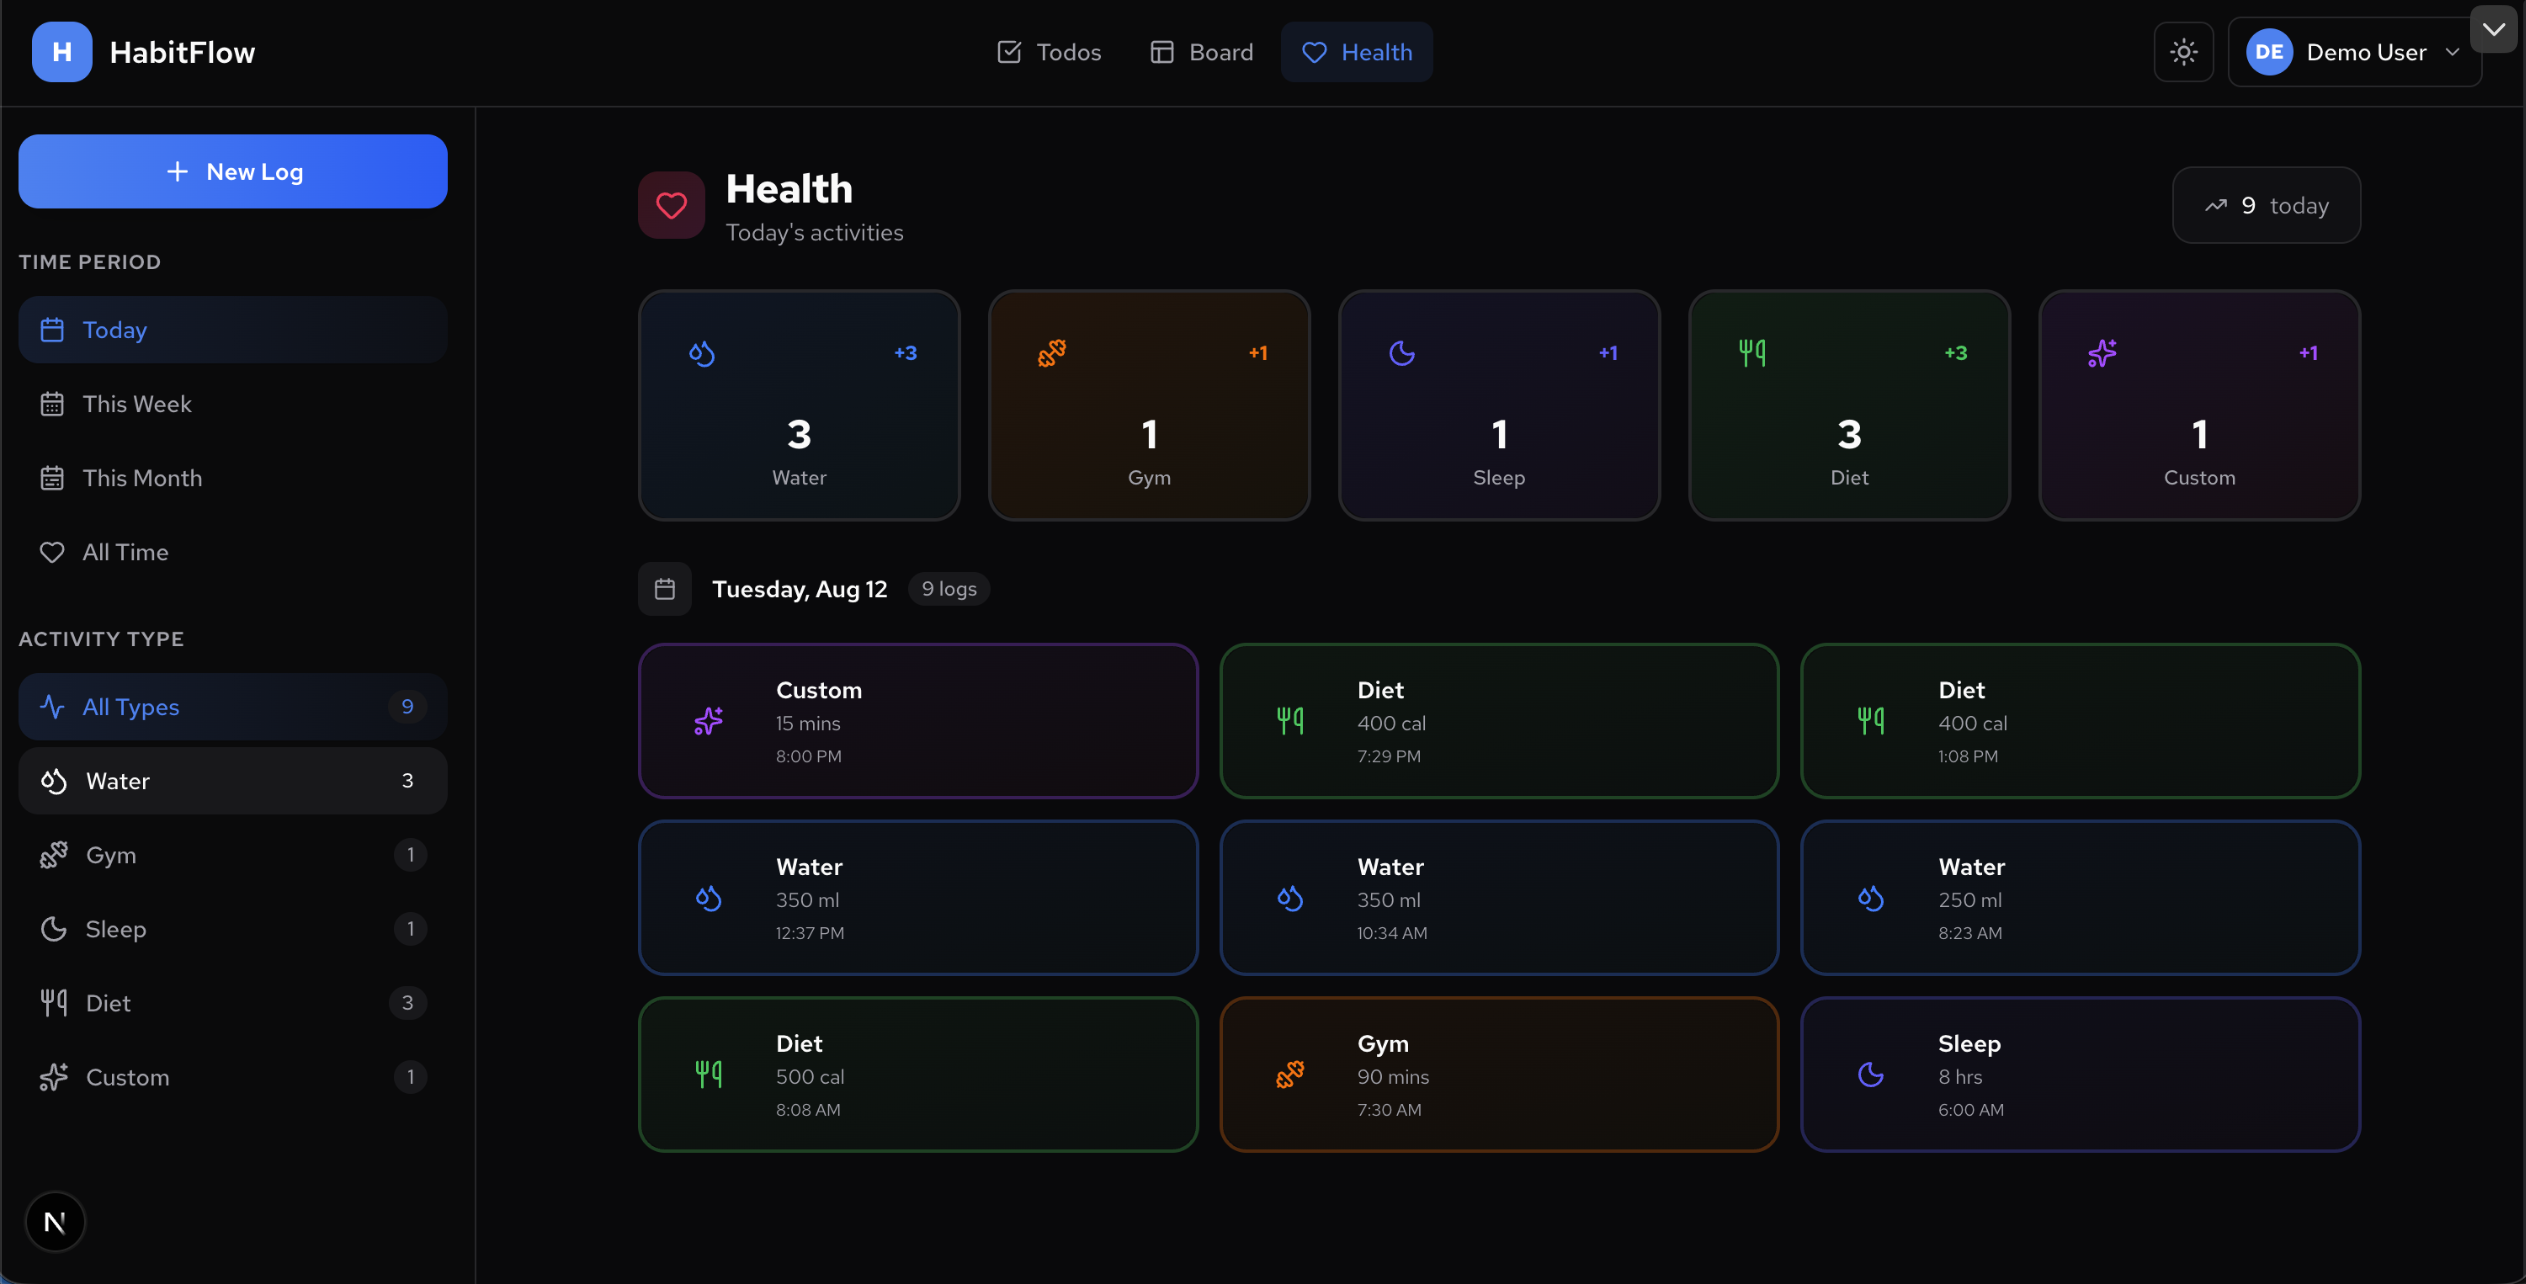Click the moon icon on the Sleep summary card
The height and width of the screenshot is (1284, 2526).
[1402, 352]
